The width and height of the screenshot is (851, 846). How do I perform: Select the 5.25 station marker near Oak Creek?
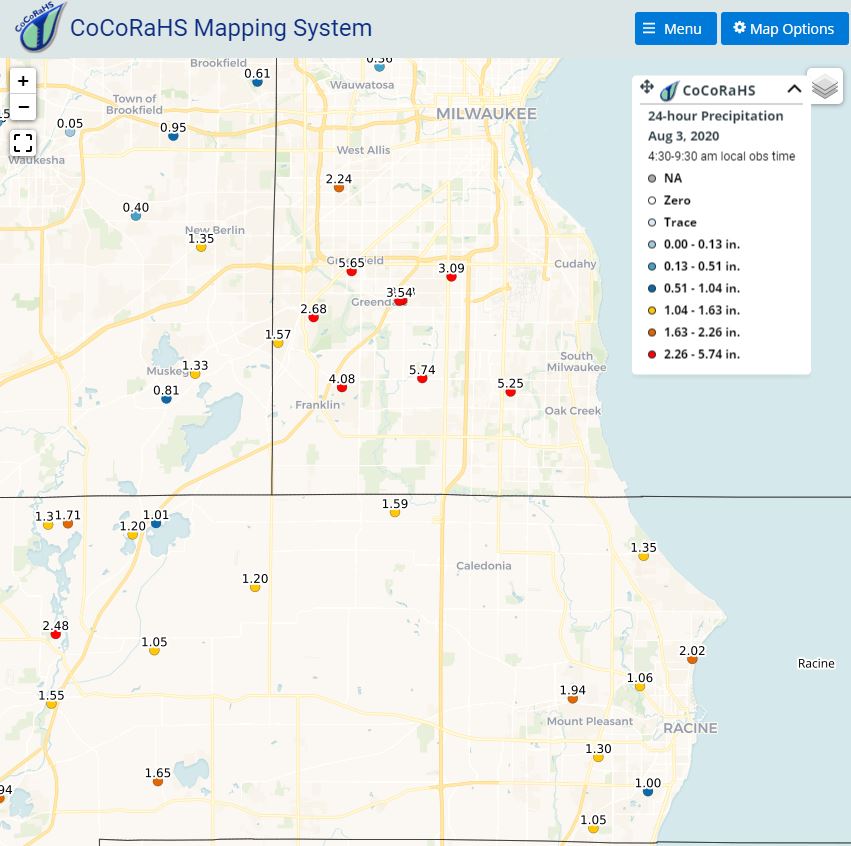pyautogui.click(x=510, y=392)
